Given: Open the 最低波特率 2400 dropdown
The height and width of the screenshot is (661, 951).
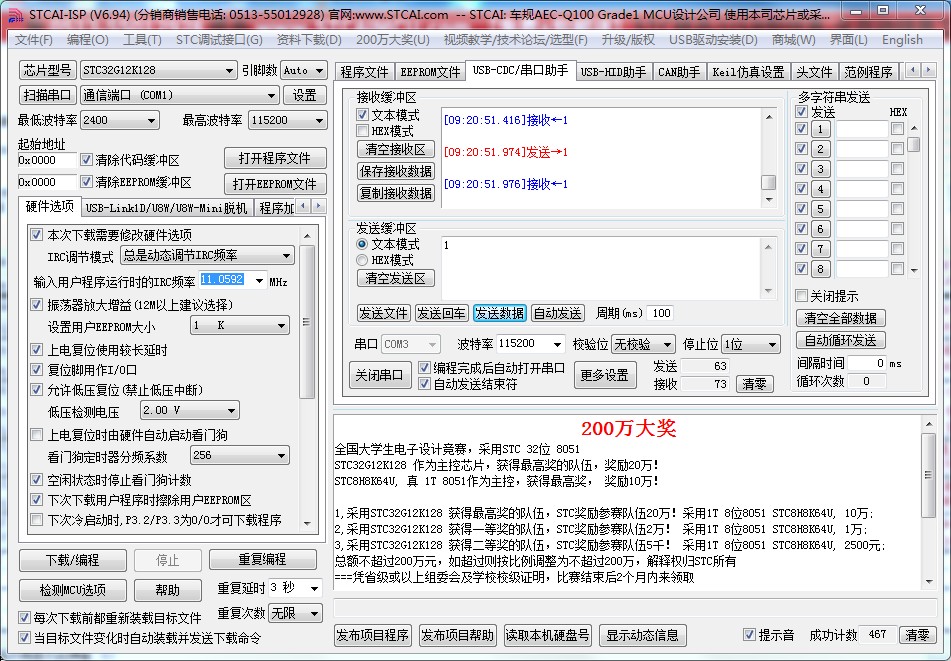Looking at the screenshot, I should (x=151, y=121).
